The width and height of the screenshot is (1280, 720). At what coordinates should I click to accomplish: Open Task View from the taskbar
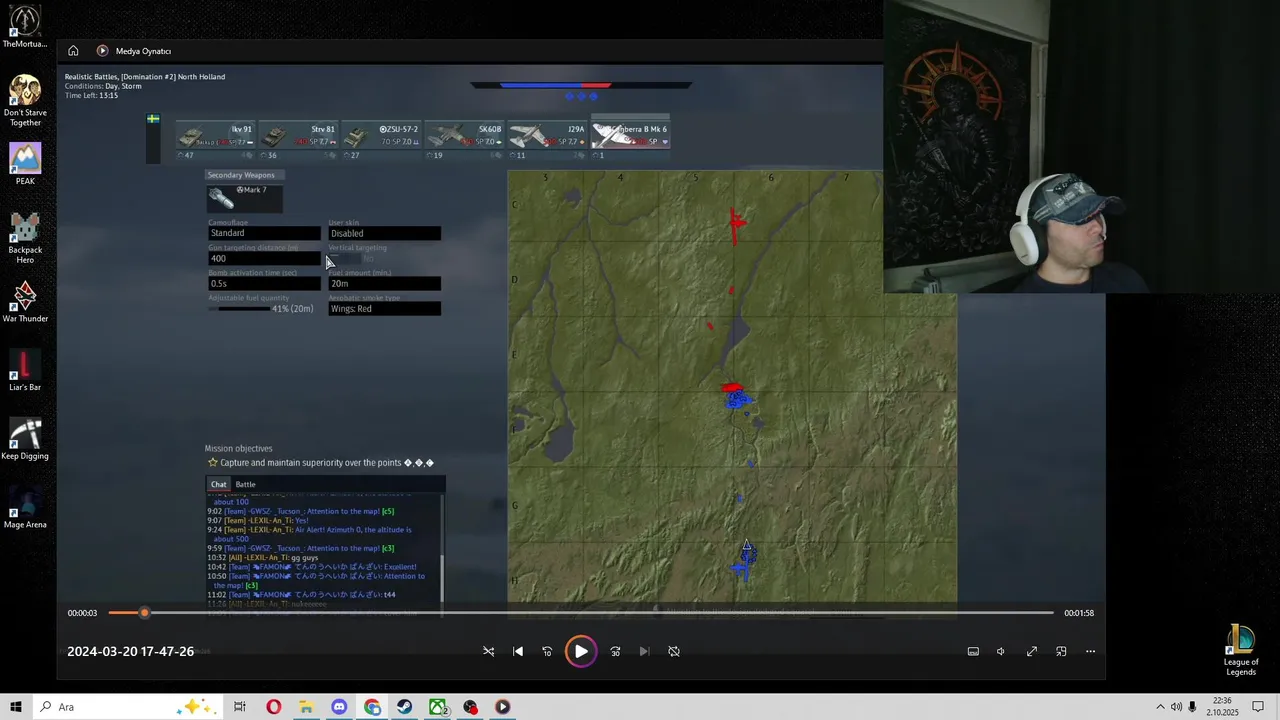coord(240,707)
